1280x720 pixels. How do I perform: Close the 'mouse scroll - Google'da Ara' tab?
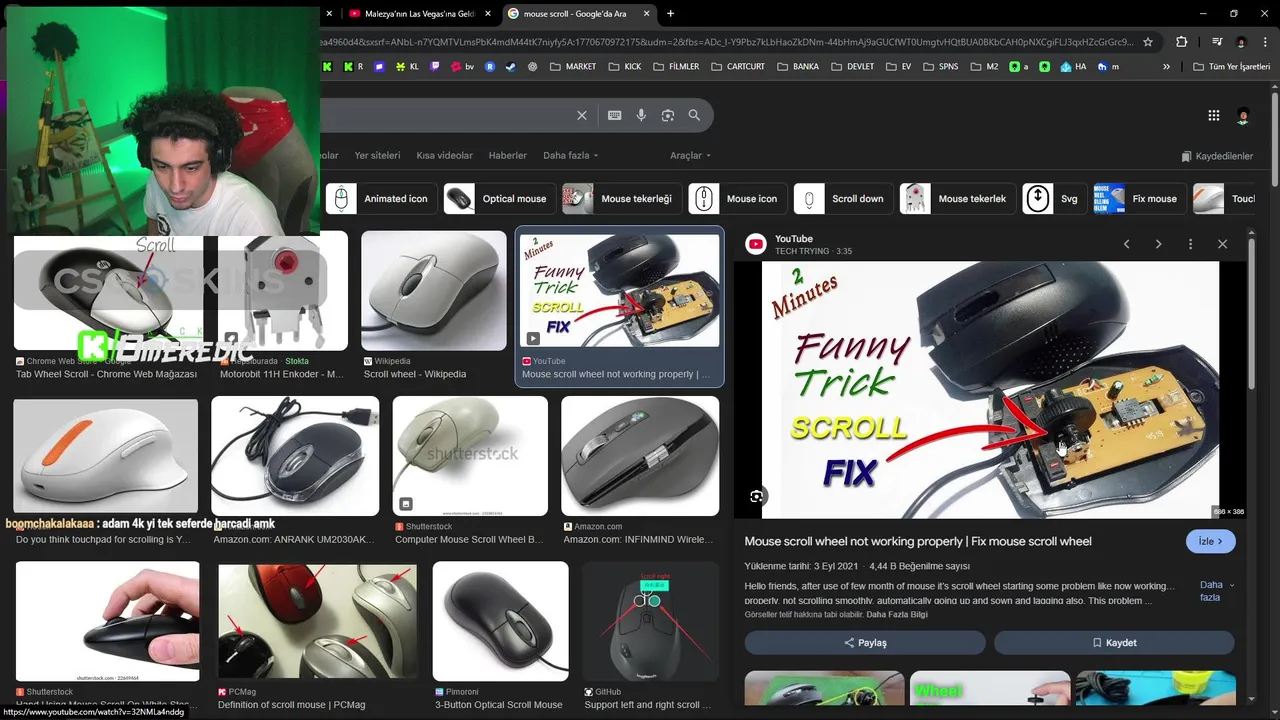[647, 14]
